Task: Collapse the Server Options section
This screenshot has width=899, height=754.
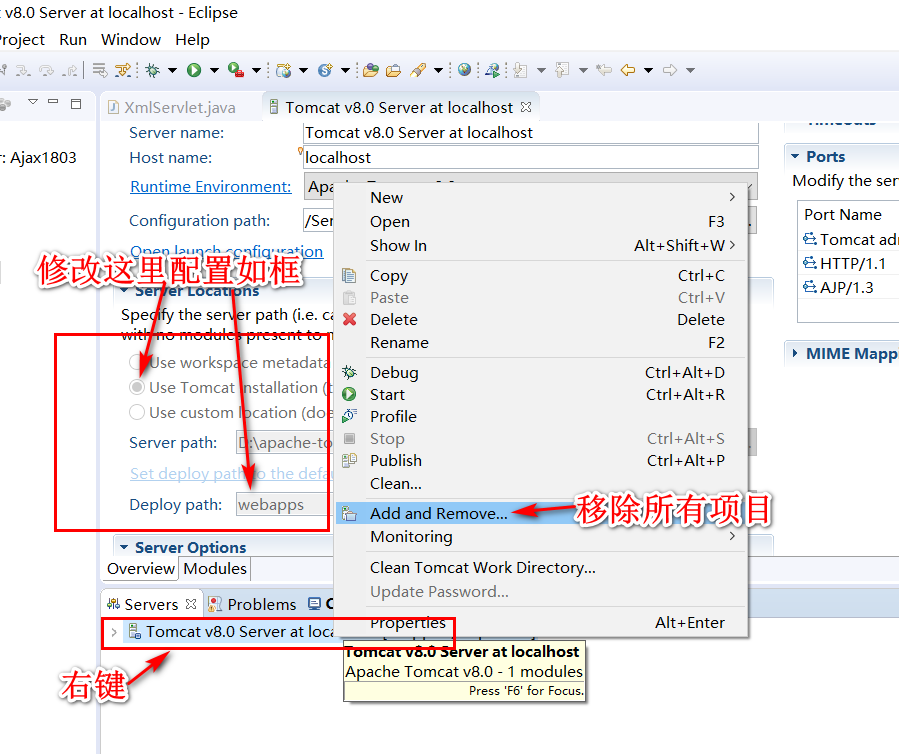Action: coord(124,548)
